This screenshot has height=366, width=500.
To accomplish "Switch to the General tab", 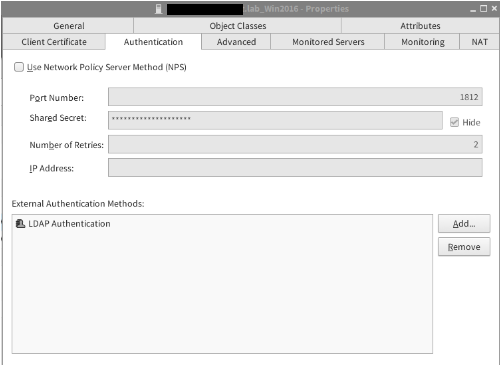I will [68, 26].
